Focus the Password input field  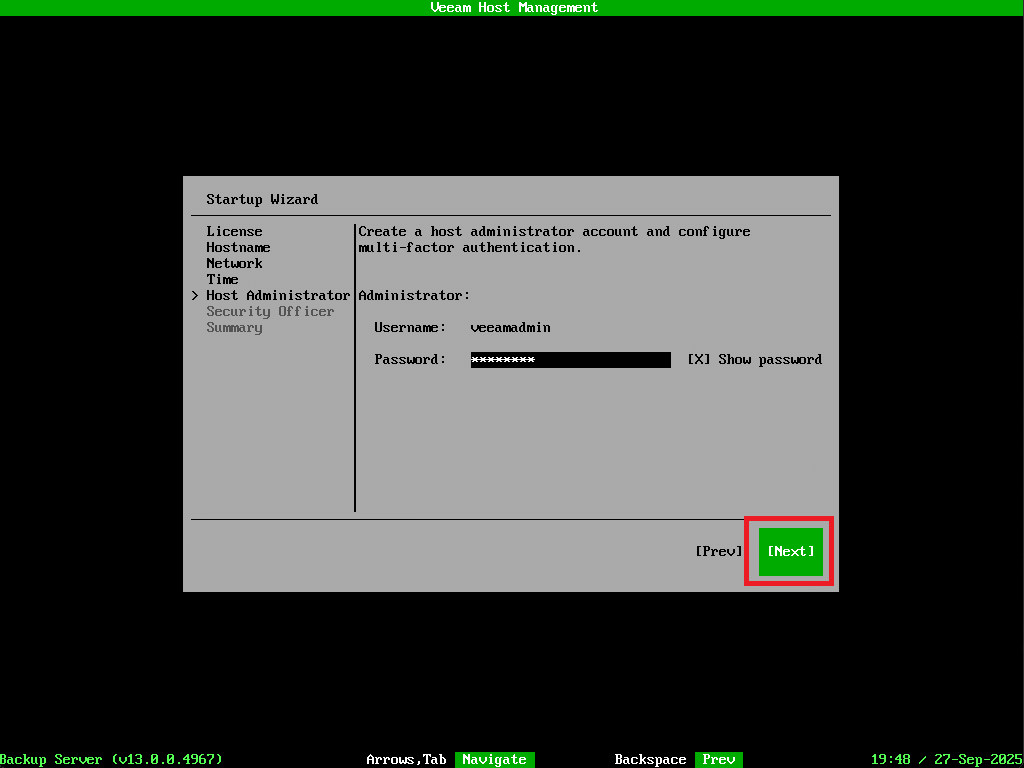(x=570, y=360)
